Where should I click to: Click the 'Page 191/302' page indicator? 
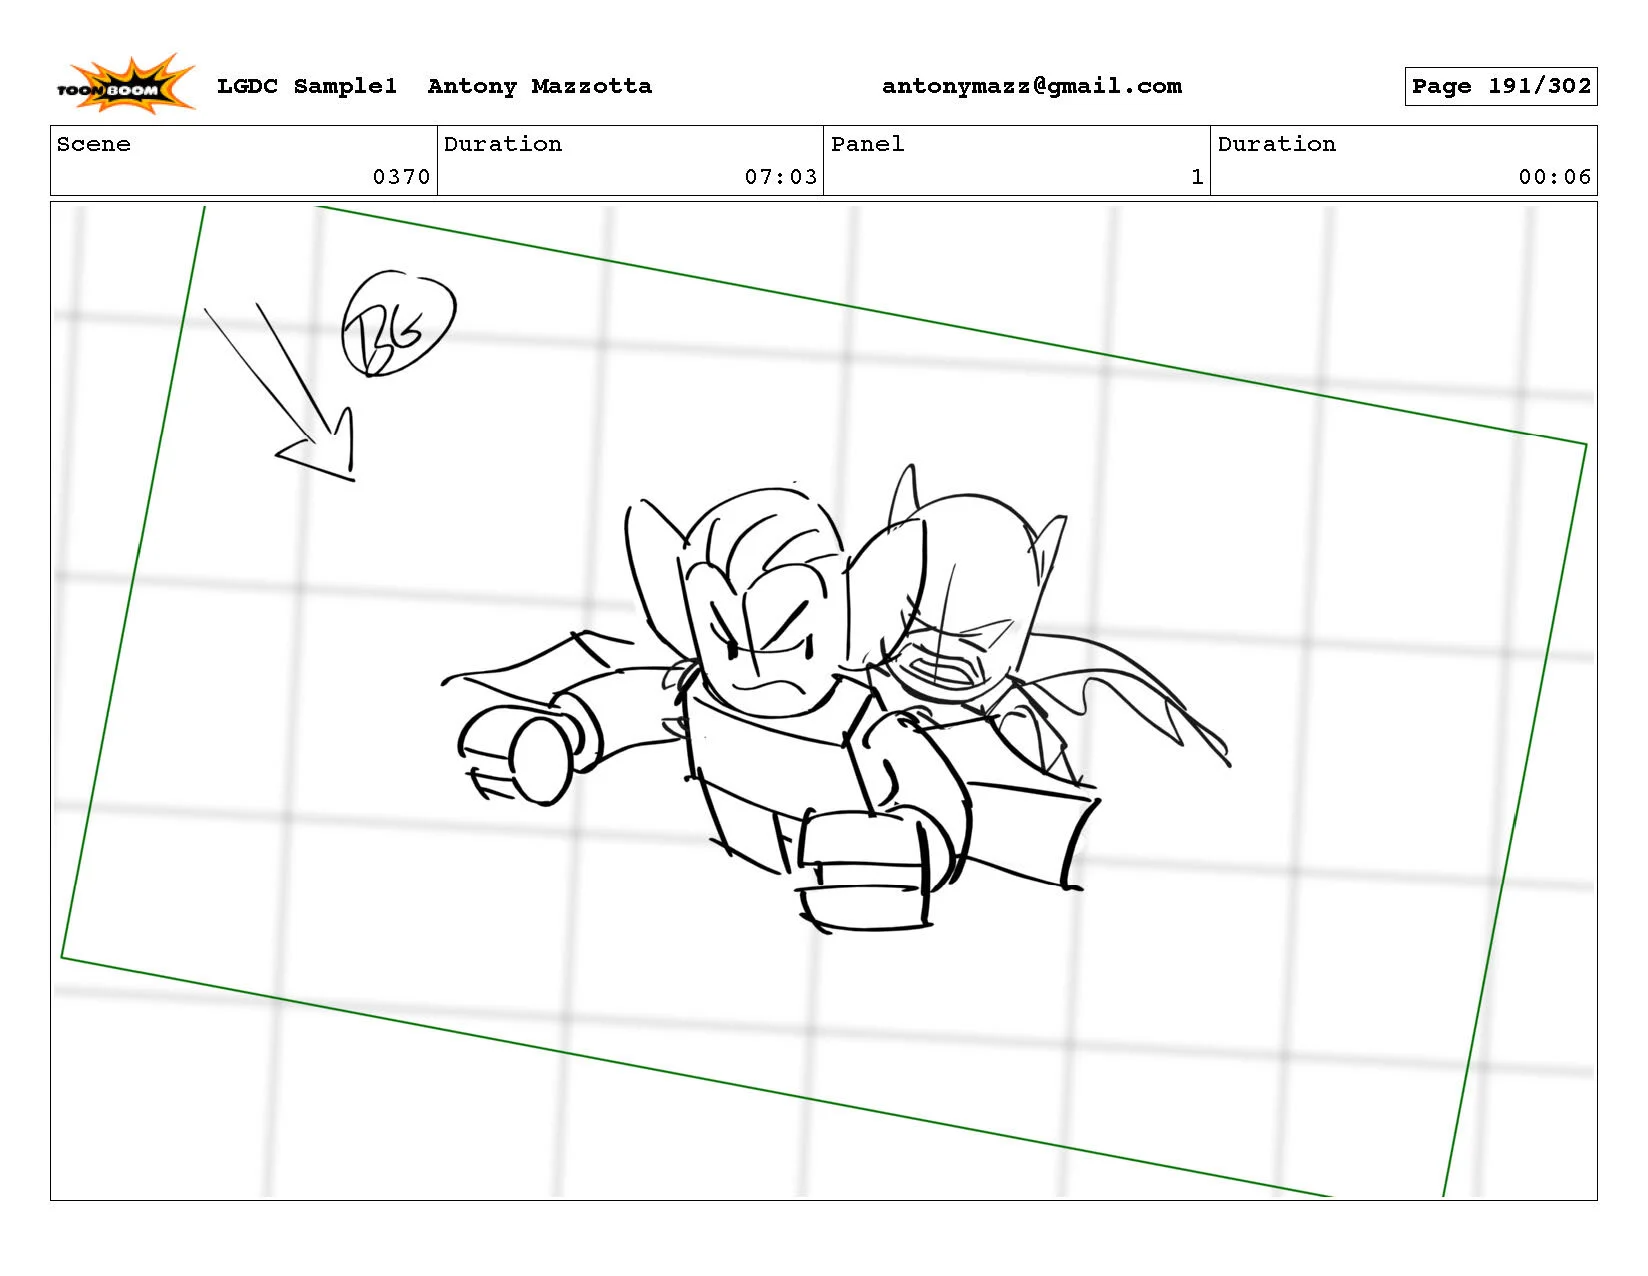pyautogui.click(x=1501, y=86)
